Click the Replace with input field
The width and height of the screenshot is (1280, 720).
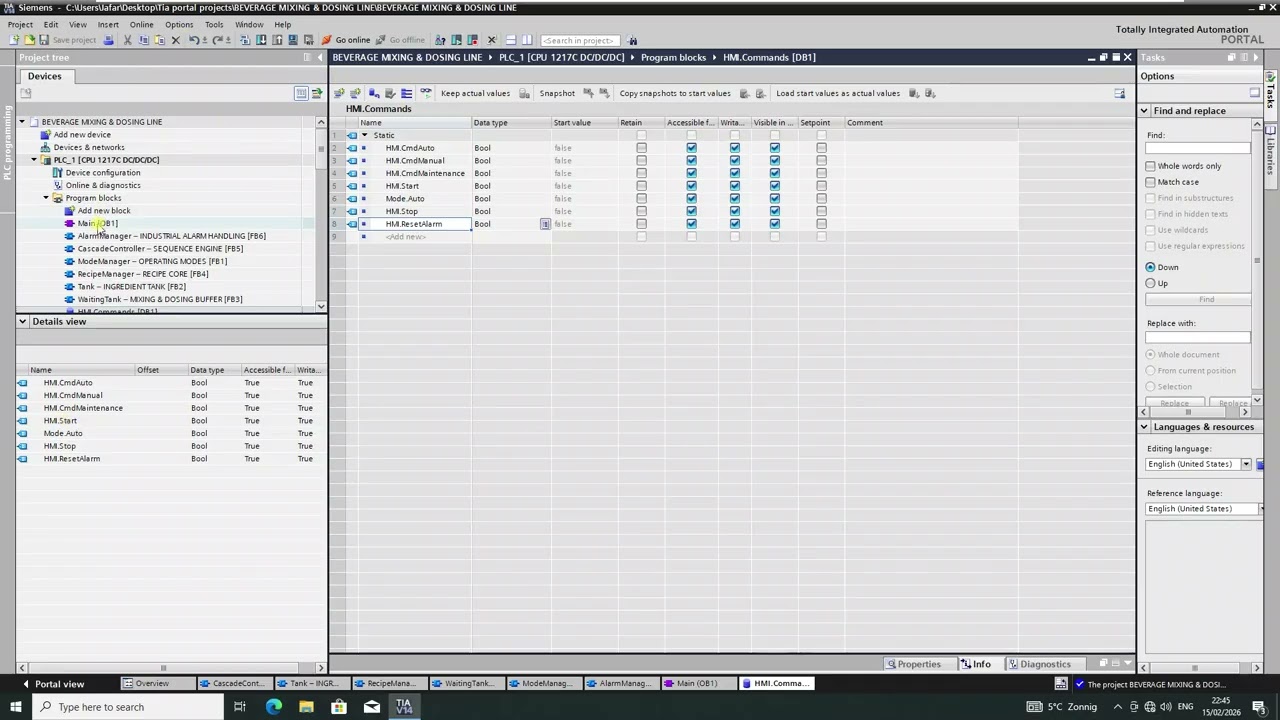(x=1198, y=337)
